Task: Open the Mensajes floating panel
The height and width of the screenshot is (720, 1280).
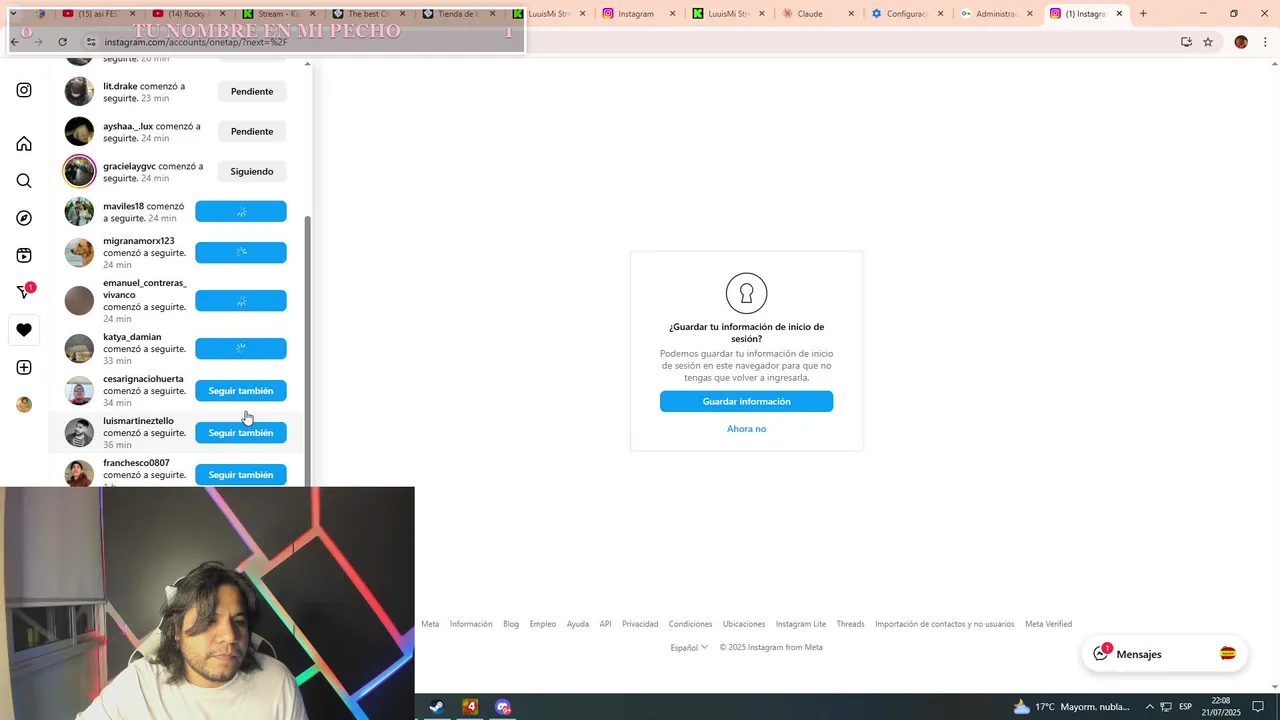Action: [x=1164, y=654]
